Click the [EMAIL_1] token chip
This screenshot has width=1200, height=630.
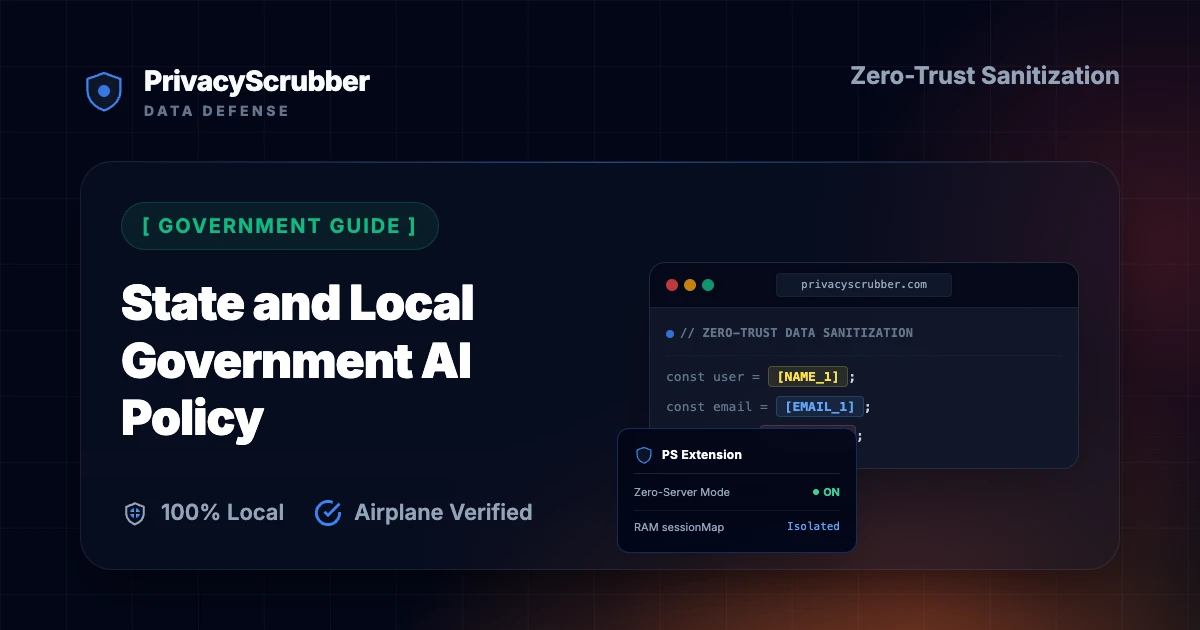point(820,407)
